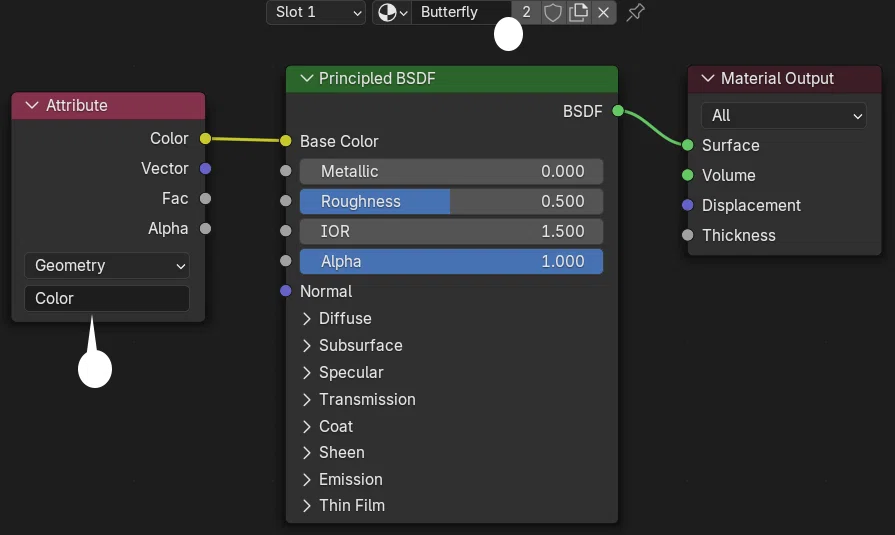The width and height of the screenshot is (895, 535).
Task: Adjust the Roughness slider
Action: click(451, 201)
